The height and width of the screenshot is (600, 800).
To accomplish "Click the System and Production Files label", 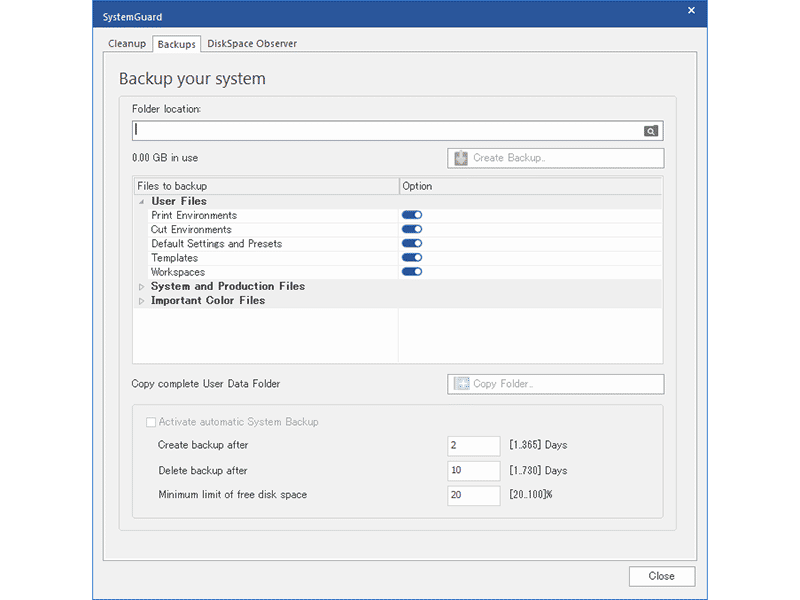I will (228, 286).
